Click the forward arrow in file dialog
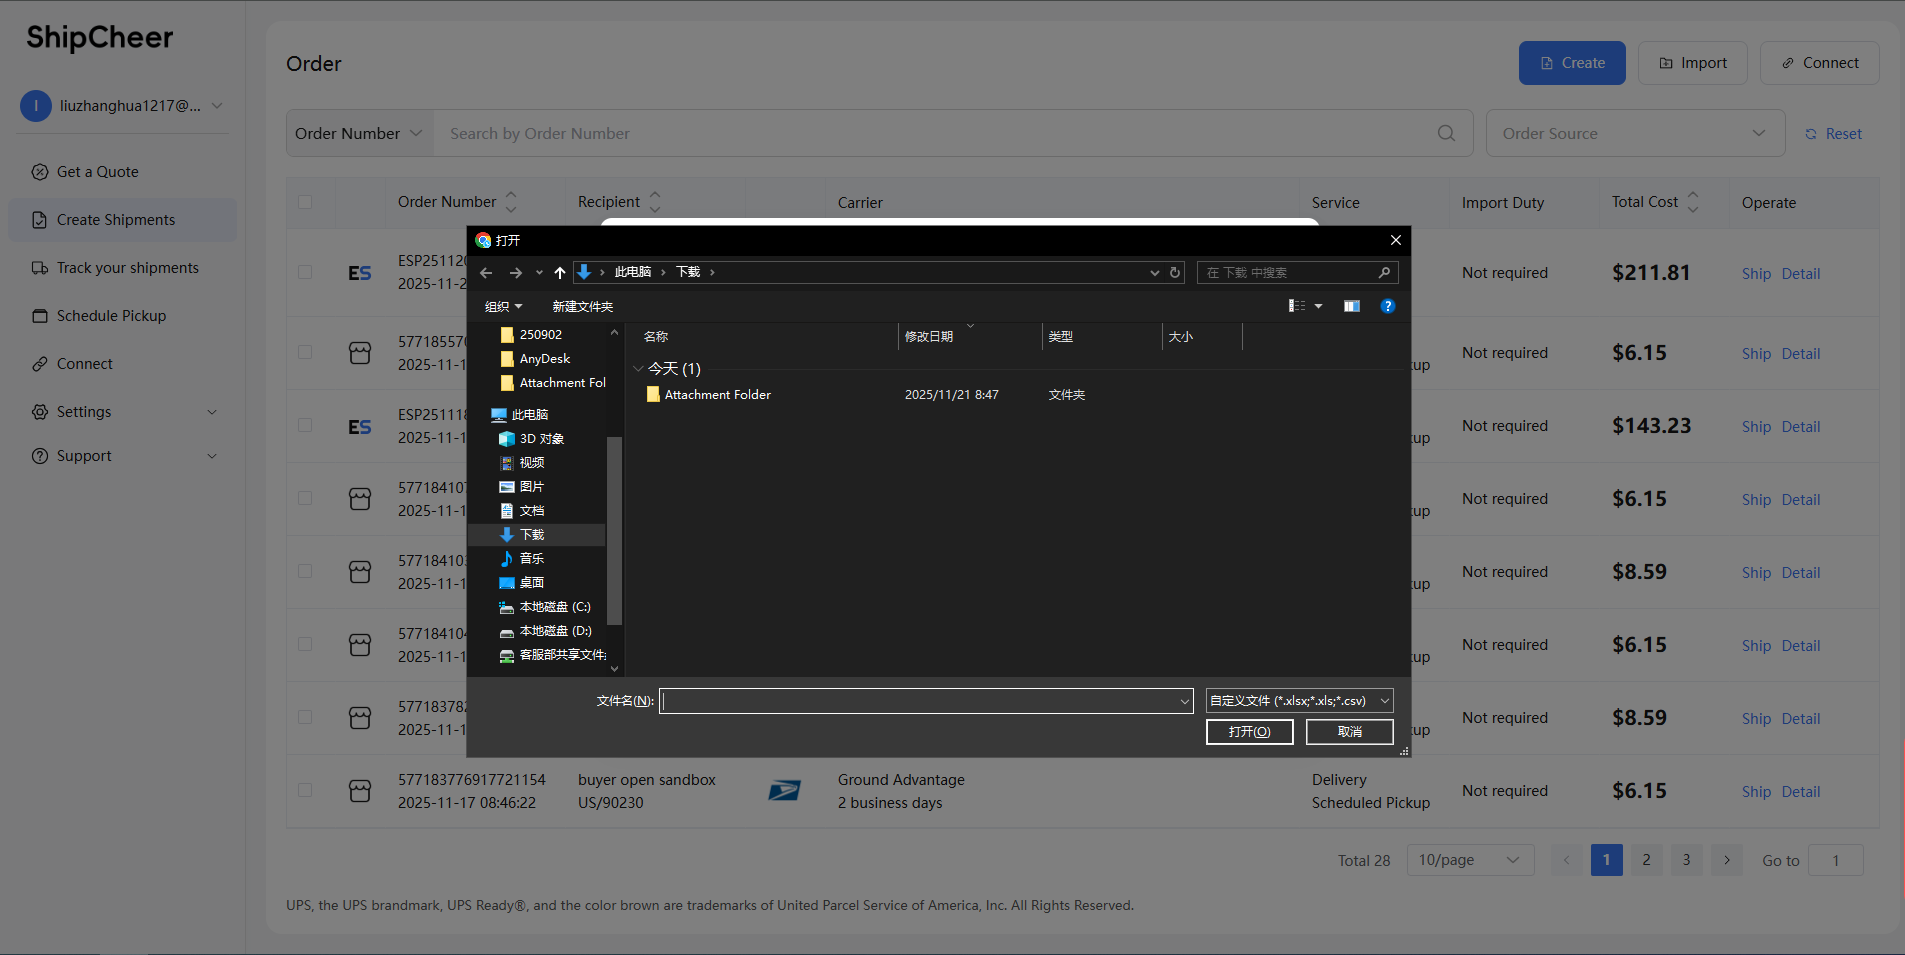The width and height of the screenshot is (1905, 955). 515,273
